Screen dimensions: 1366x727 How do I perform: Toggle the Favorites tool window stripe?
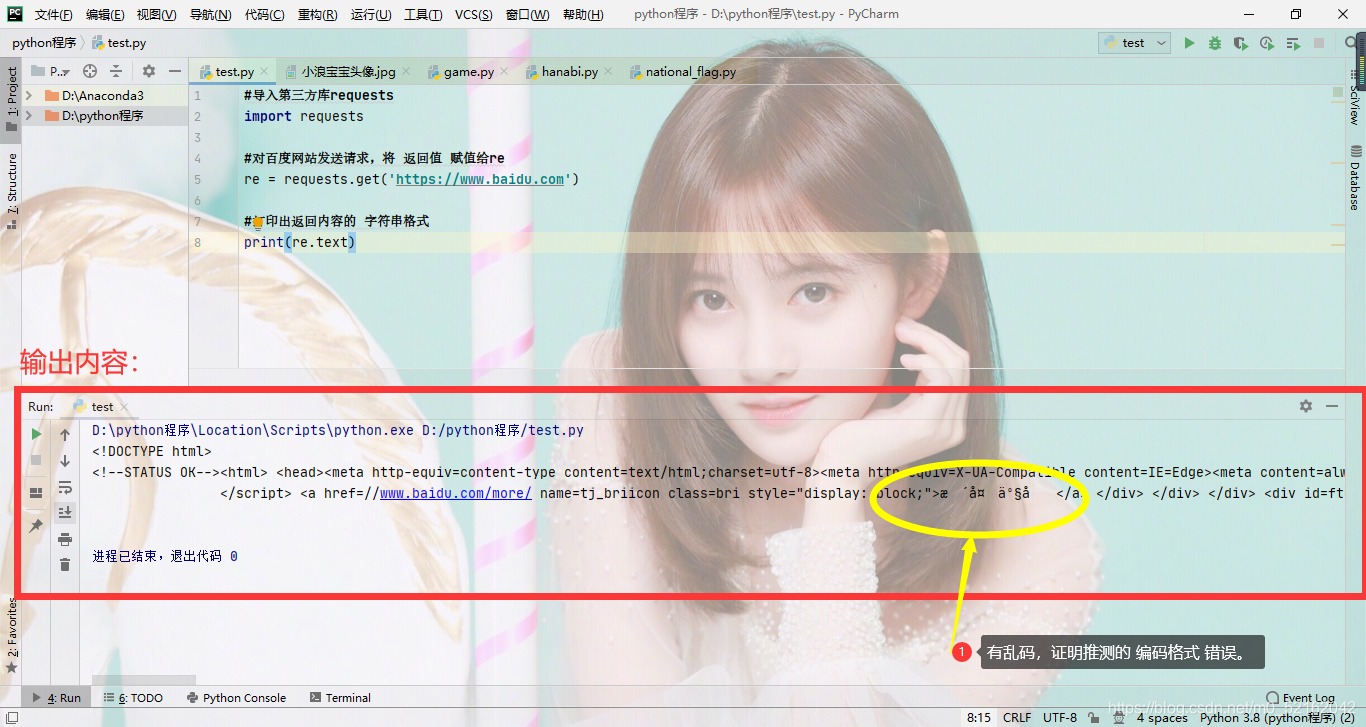click(x=11, y=633)
